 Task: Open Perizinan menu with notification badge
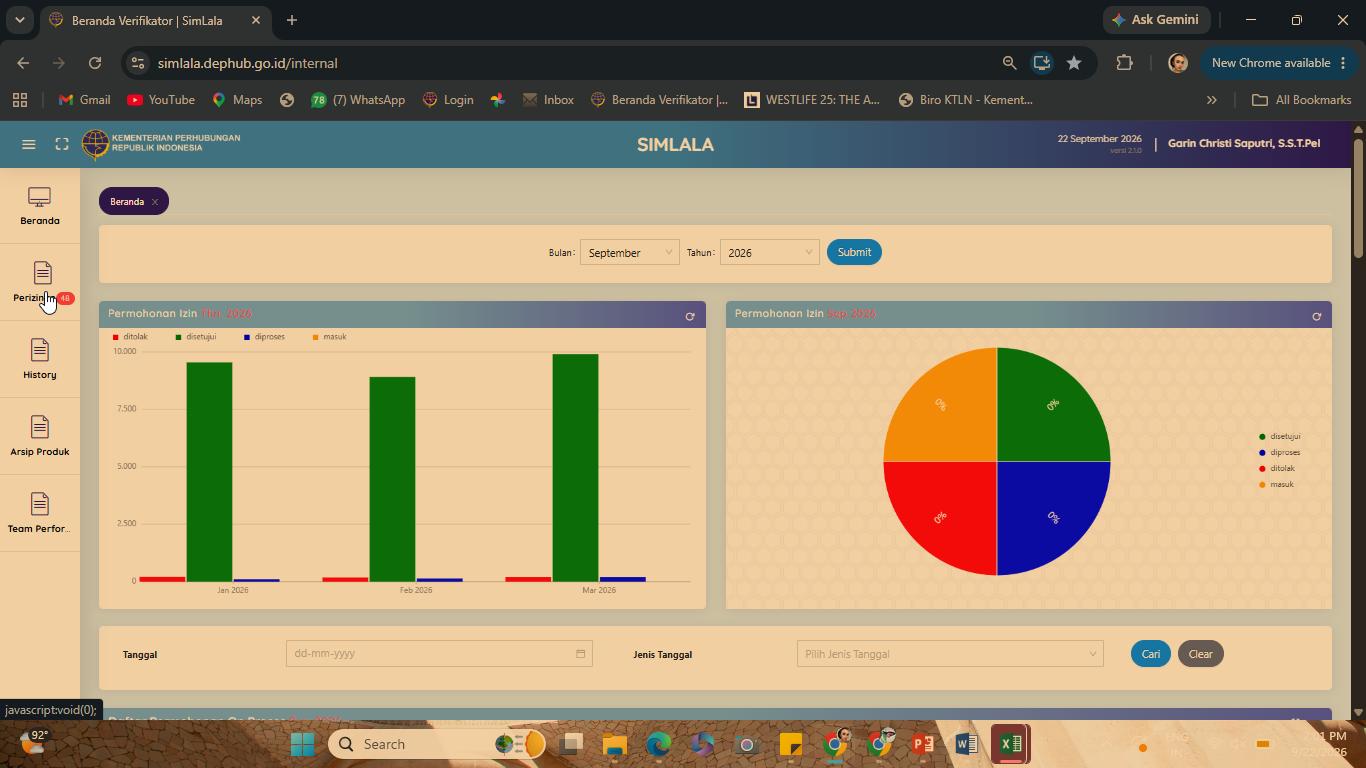40,283
